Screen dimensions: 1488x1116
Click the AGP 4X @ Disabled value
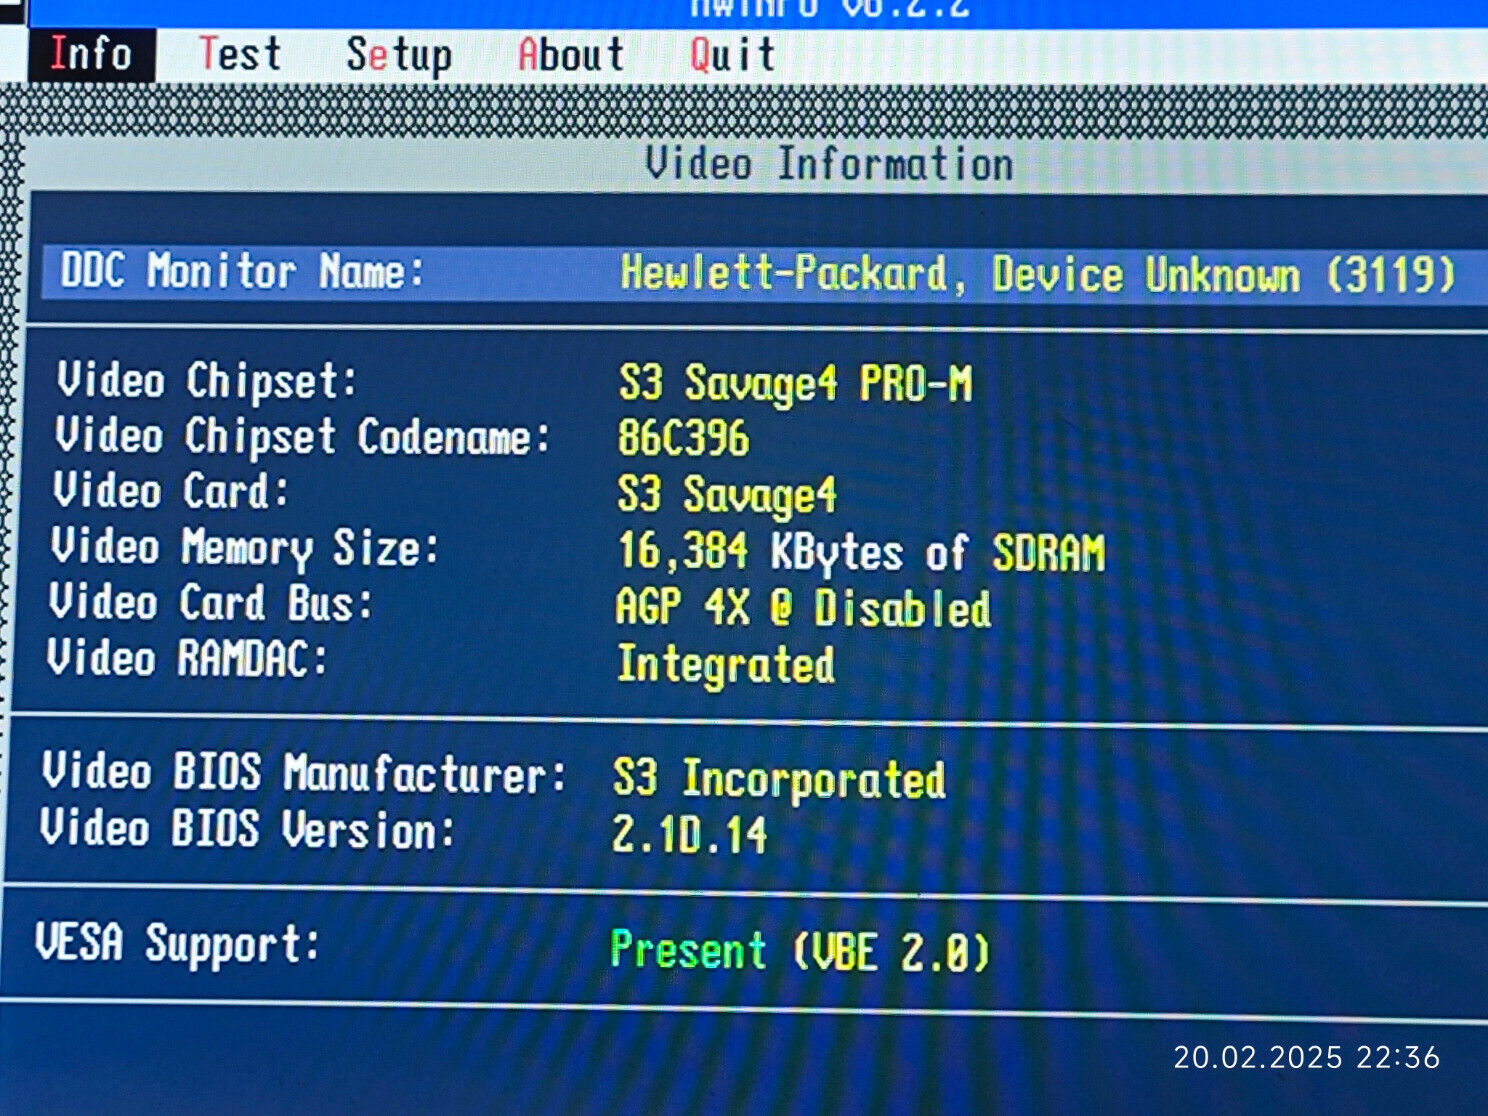click(803, 608)
